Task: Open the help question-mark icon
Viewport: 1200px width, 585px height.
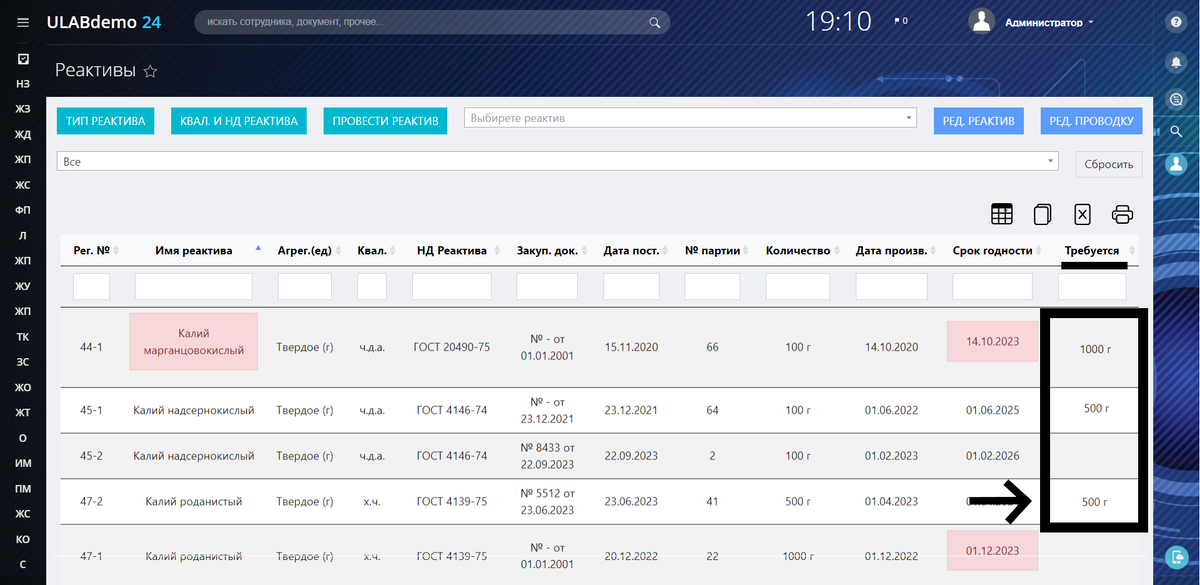Action: coord(1176,22)
